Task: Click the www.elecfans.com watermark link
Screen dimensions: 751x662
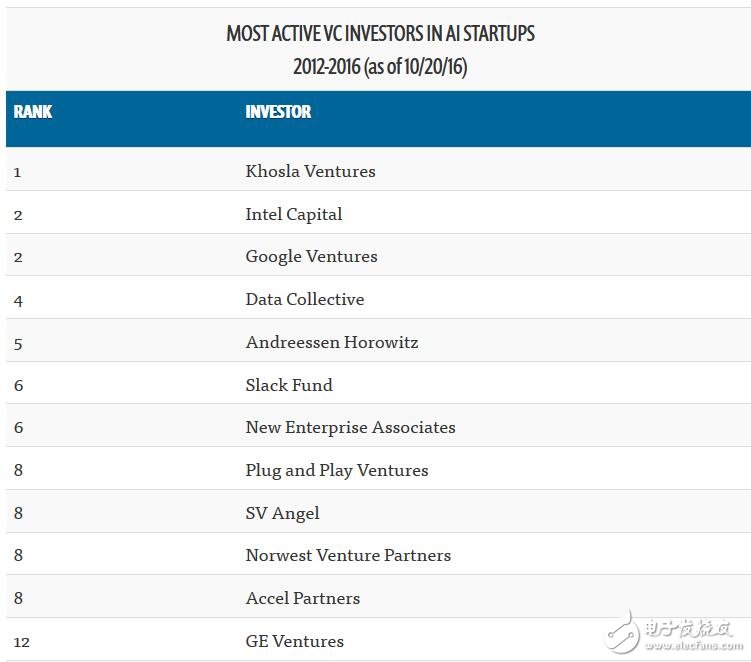Action: click(x=692, y=645)
